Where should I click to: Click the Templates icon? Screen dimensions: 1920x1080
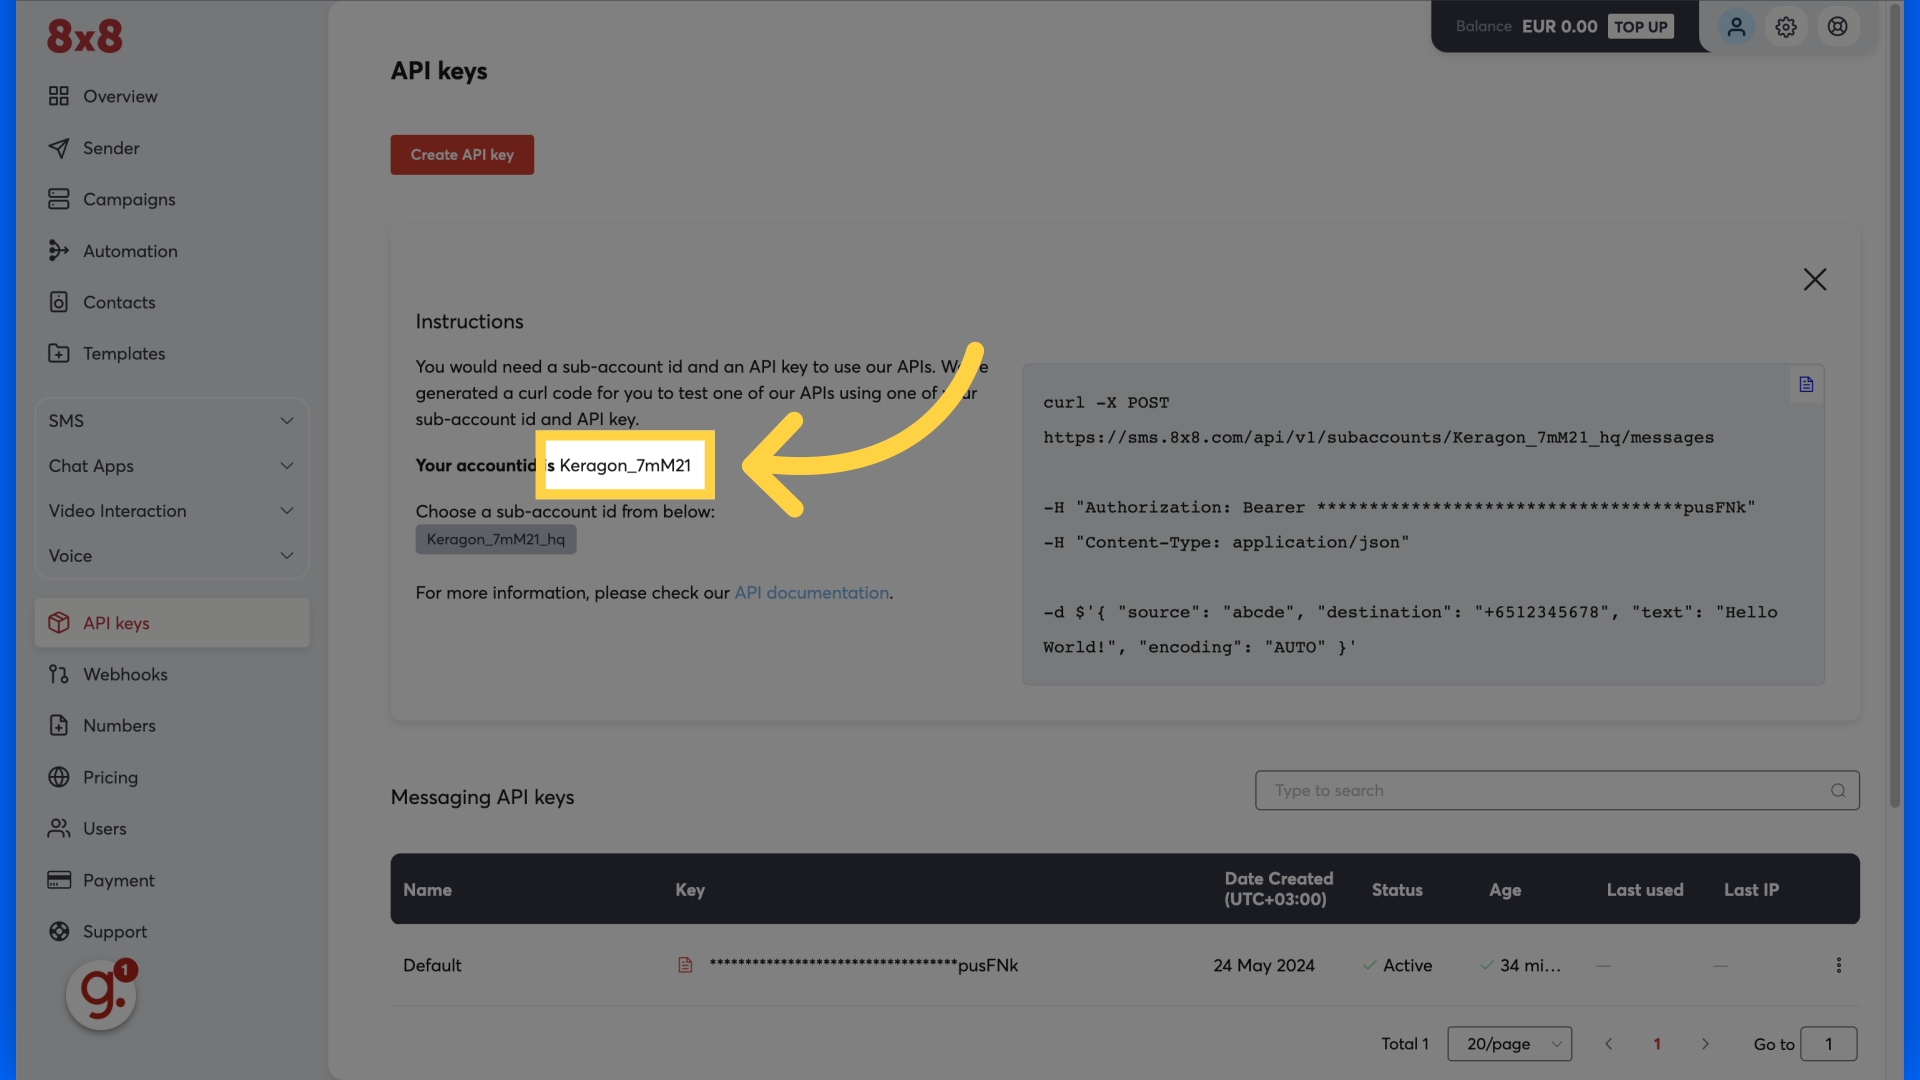coord(59,353)
